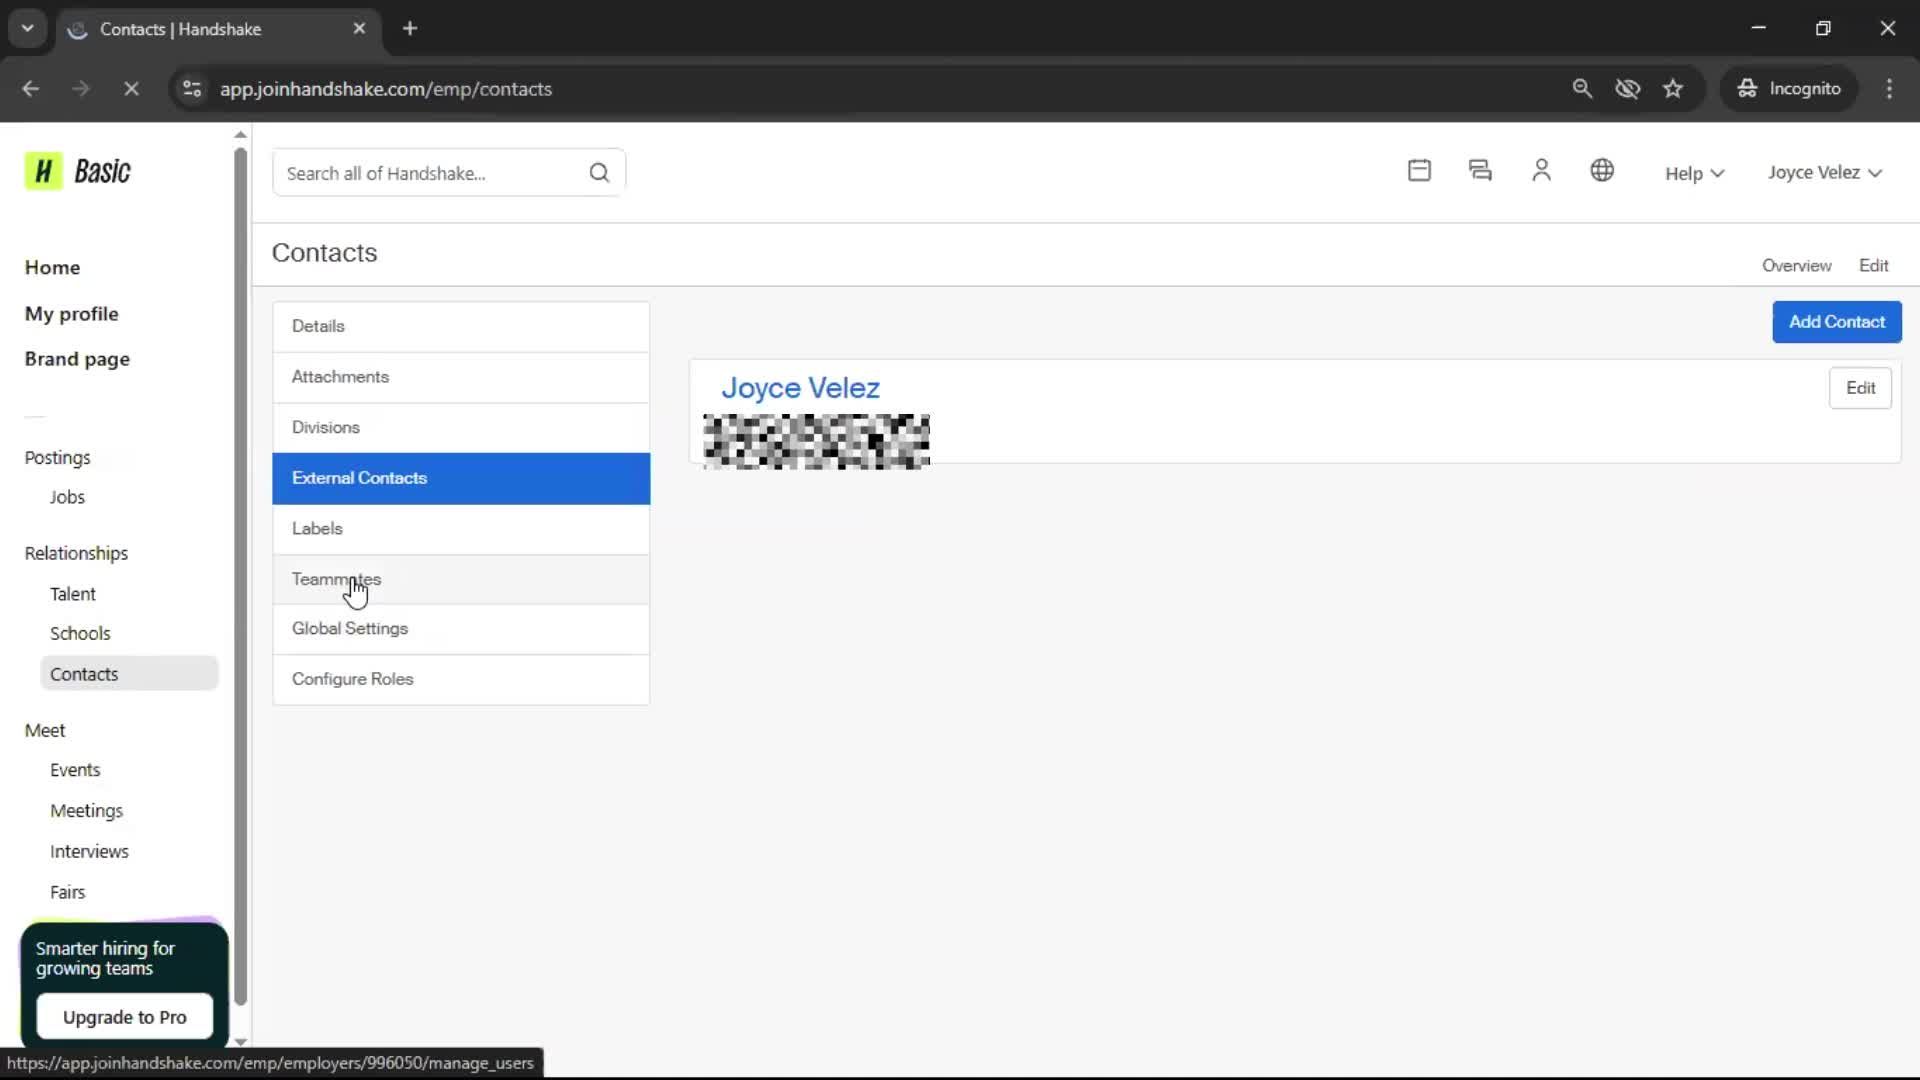Click browser back arrow
The width and height of the screenshot is (1920, 1080).
[30, 89]
